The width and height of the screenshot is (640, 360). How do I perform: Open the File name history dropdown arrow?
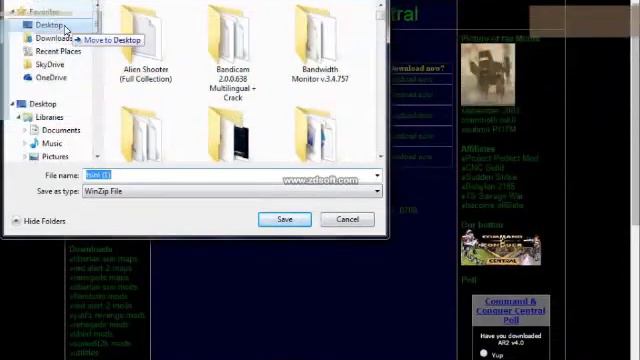[x=377, y=175]
